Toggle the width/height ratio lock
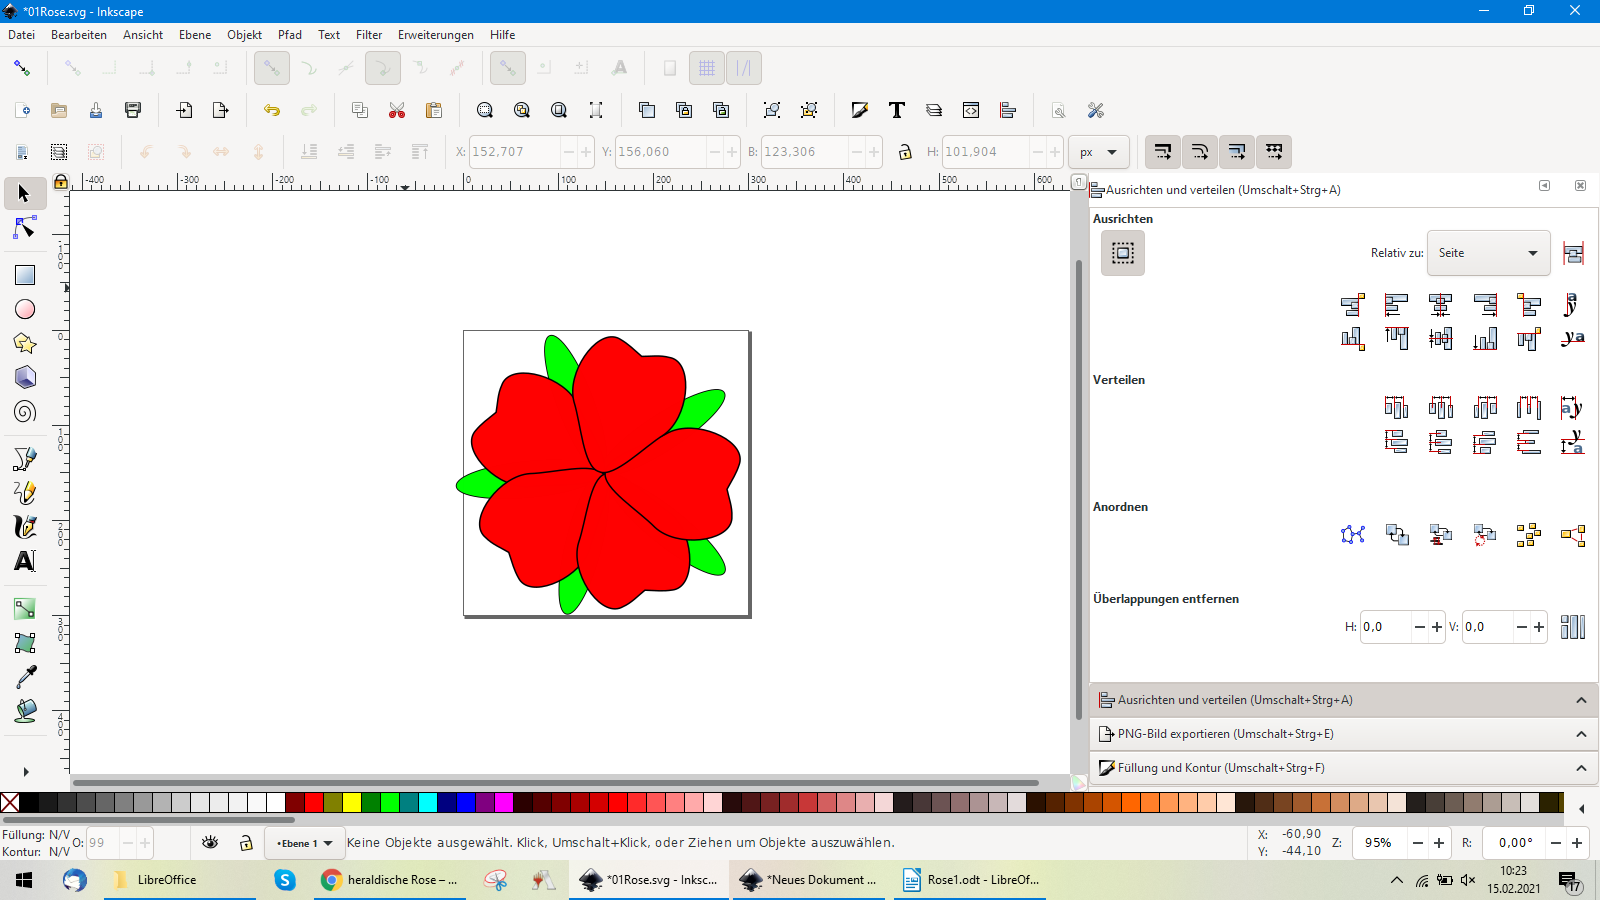Screen dimensions: 1600x900 pyautogui.click(x=905, y=152)
